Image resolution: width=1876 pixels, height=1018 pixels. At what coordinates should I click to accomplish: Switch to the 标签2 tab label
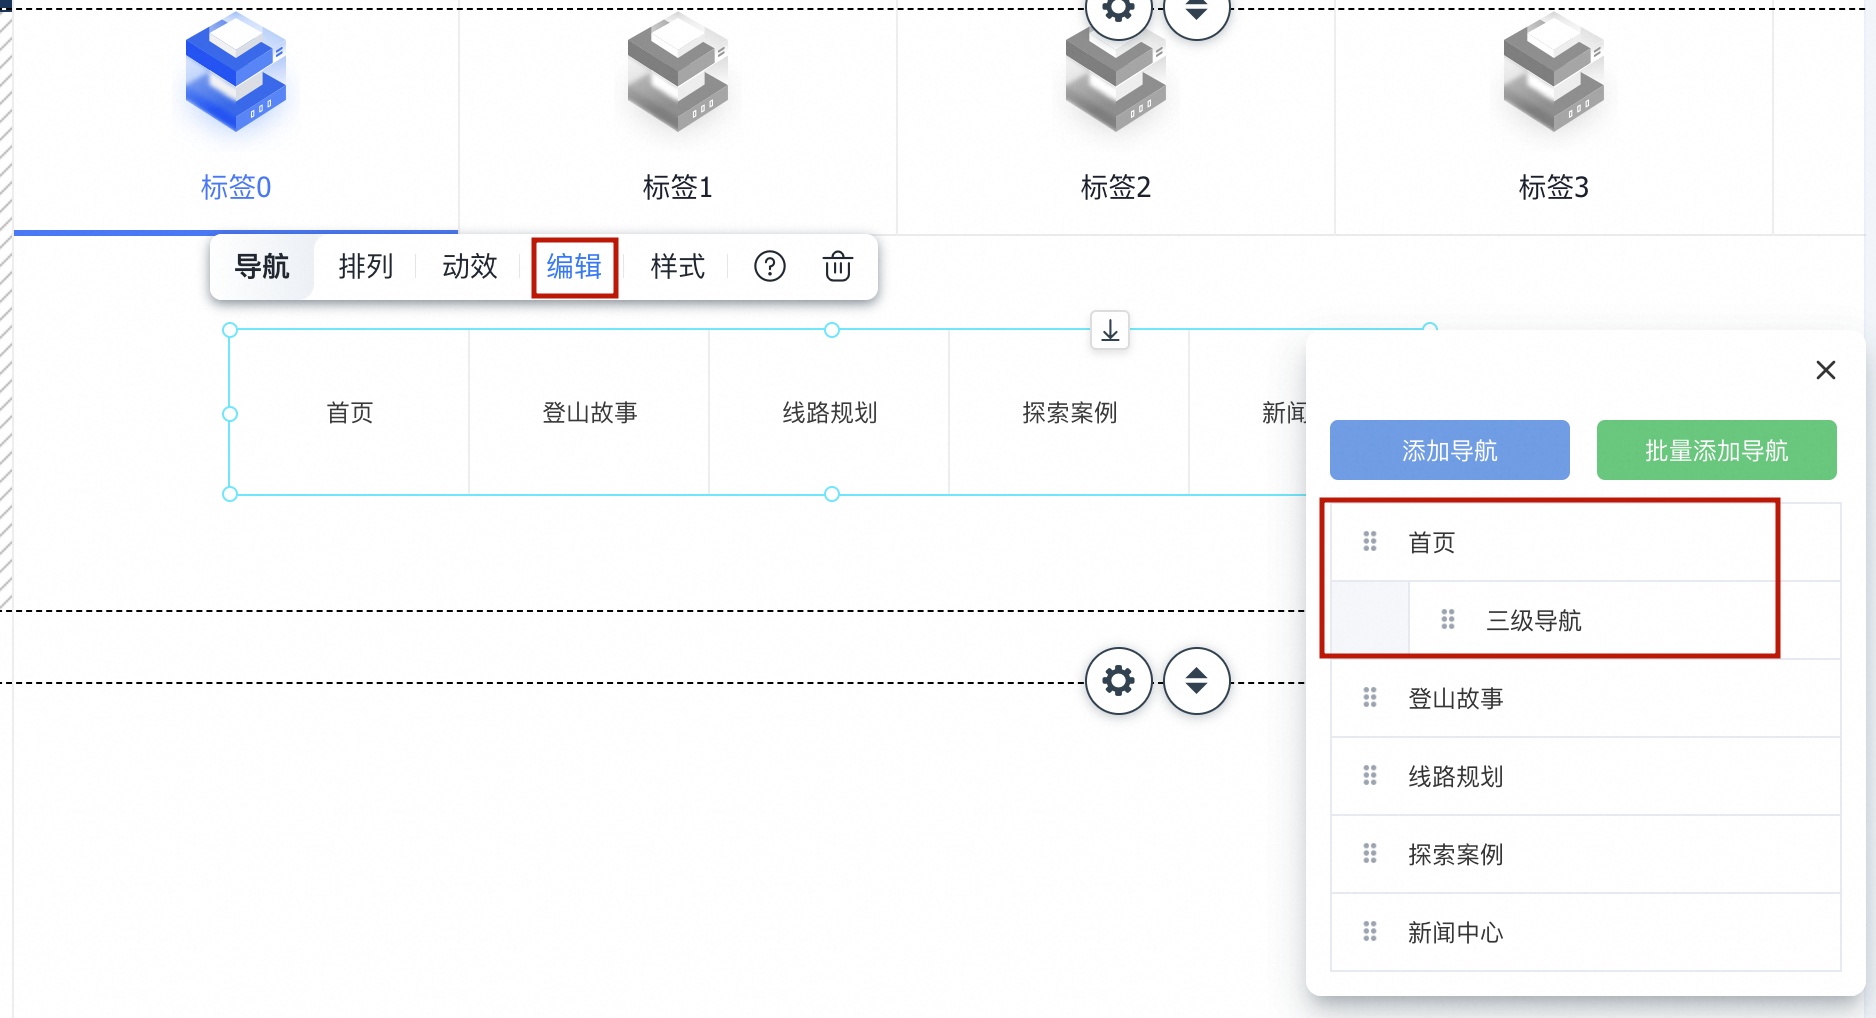point(1116,187)
